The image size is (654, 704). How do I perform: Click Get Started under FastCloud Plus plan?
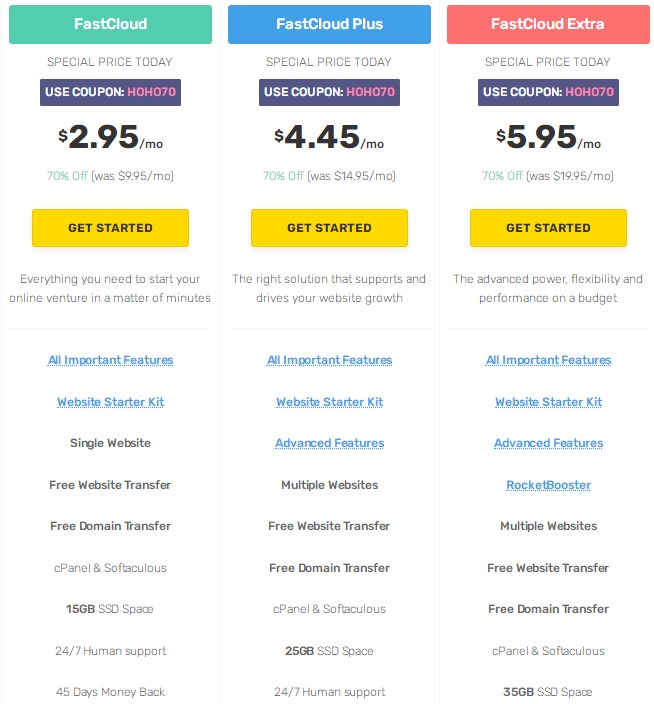tap(329, 228)
